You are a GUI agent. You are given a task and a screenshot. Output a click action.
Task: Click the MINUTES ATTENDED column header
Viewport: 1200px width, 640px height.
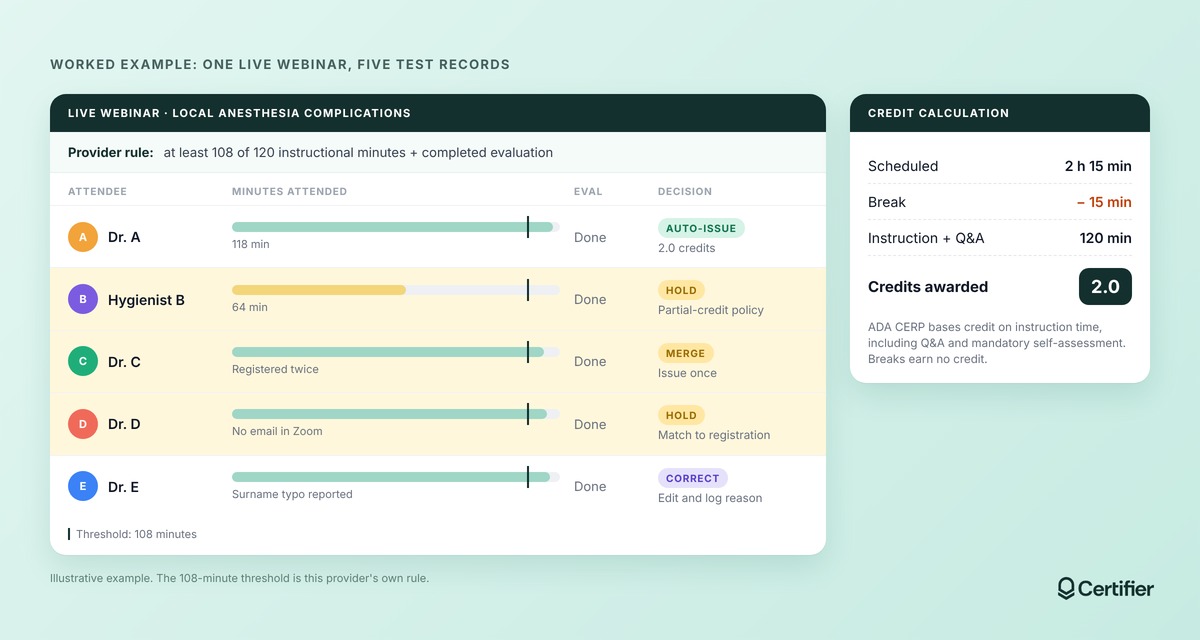tap(289, 191)
